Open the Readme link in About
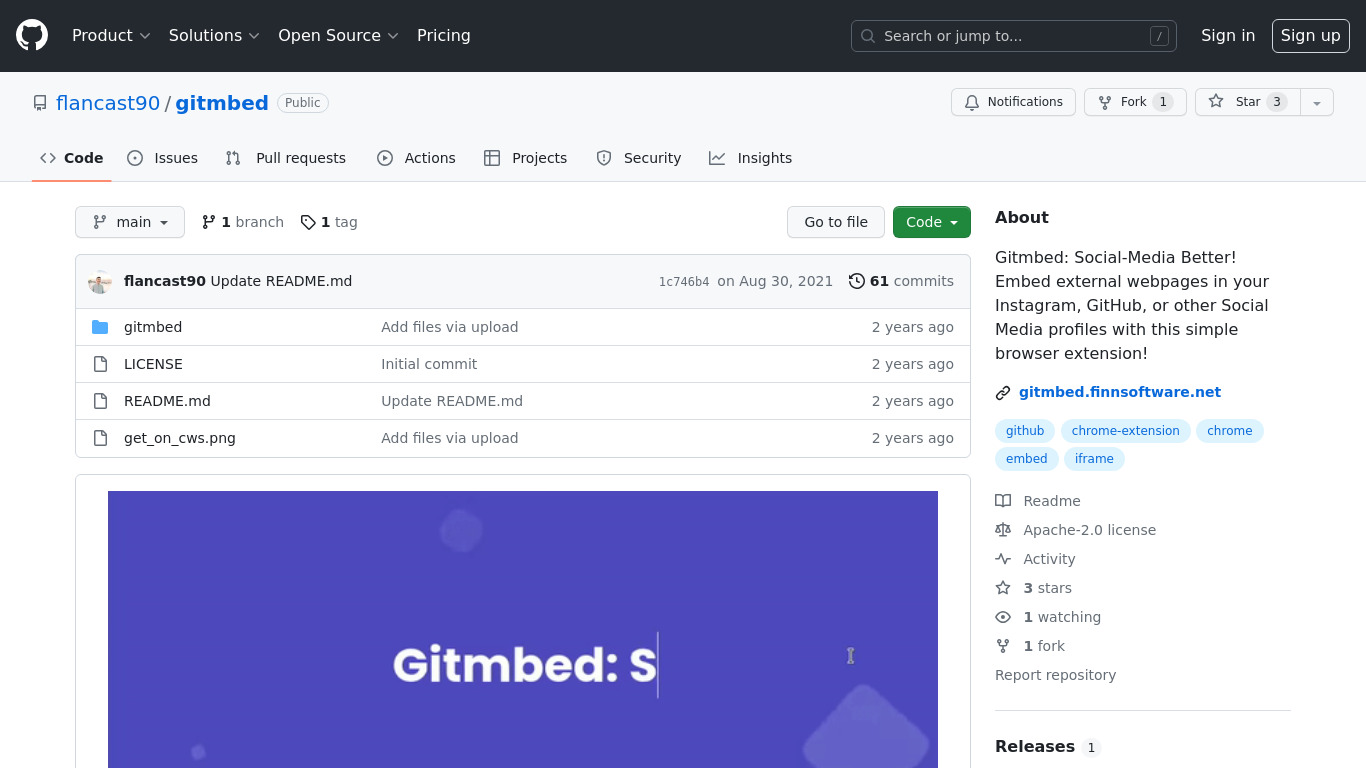The image size is (1366, 768). (1038, 501)
